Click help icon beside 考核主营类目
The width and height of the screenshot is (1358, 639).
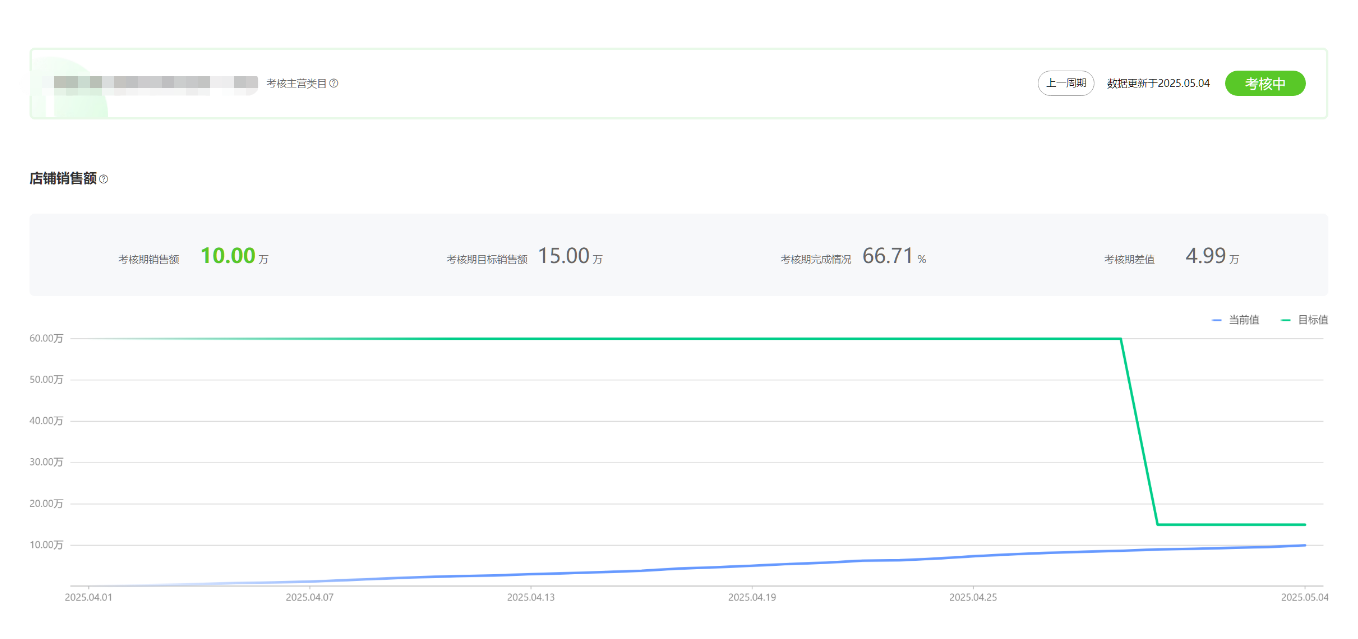pos(334,83)
